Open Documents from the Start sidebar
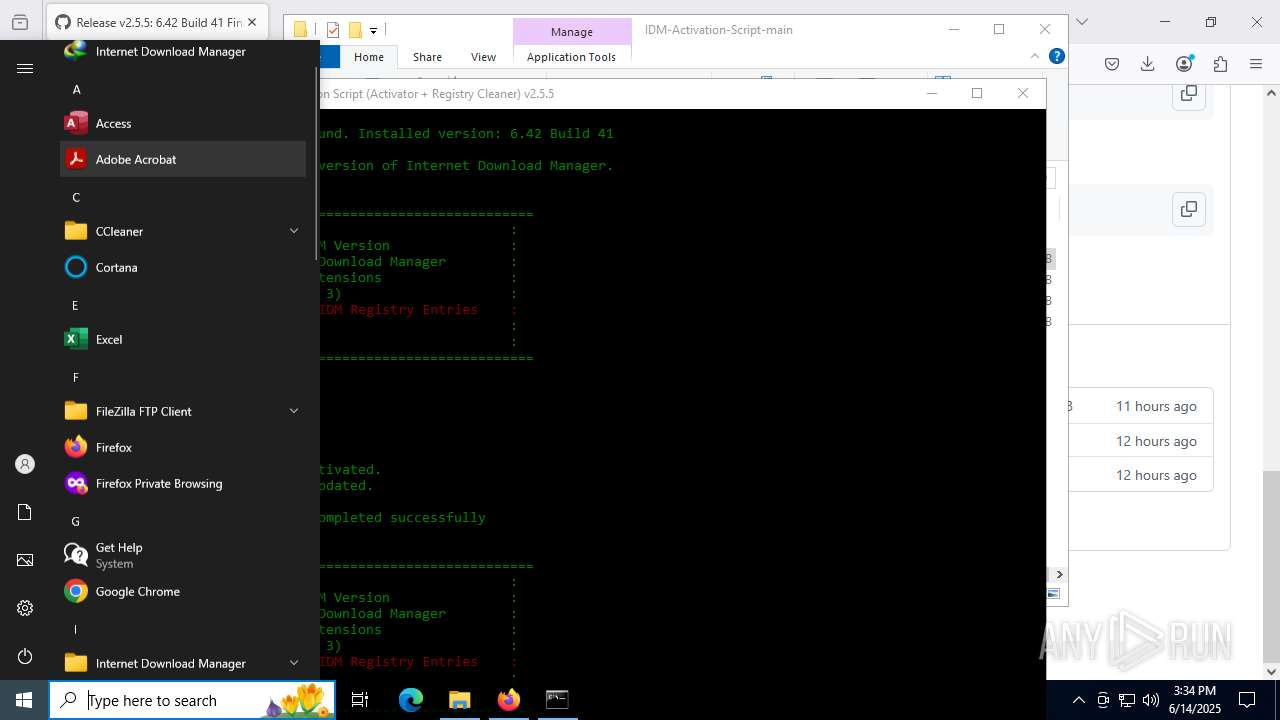 (x=25, y=512)
